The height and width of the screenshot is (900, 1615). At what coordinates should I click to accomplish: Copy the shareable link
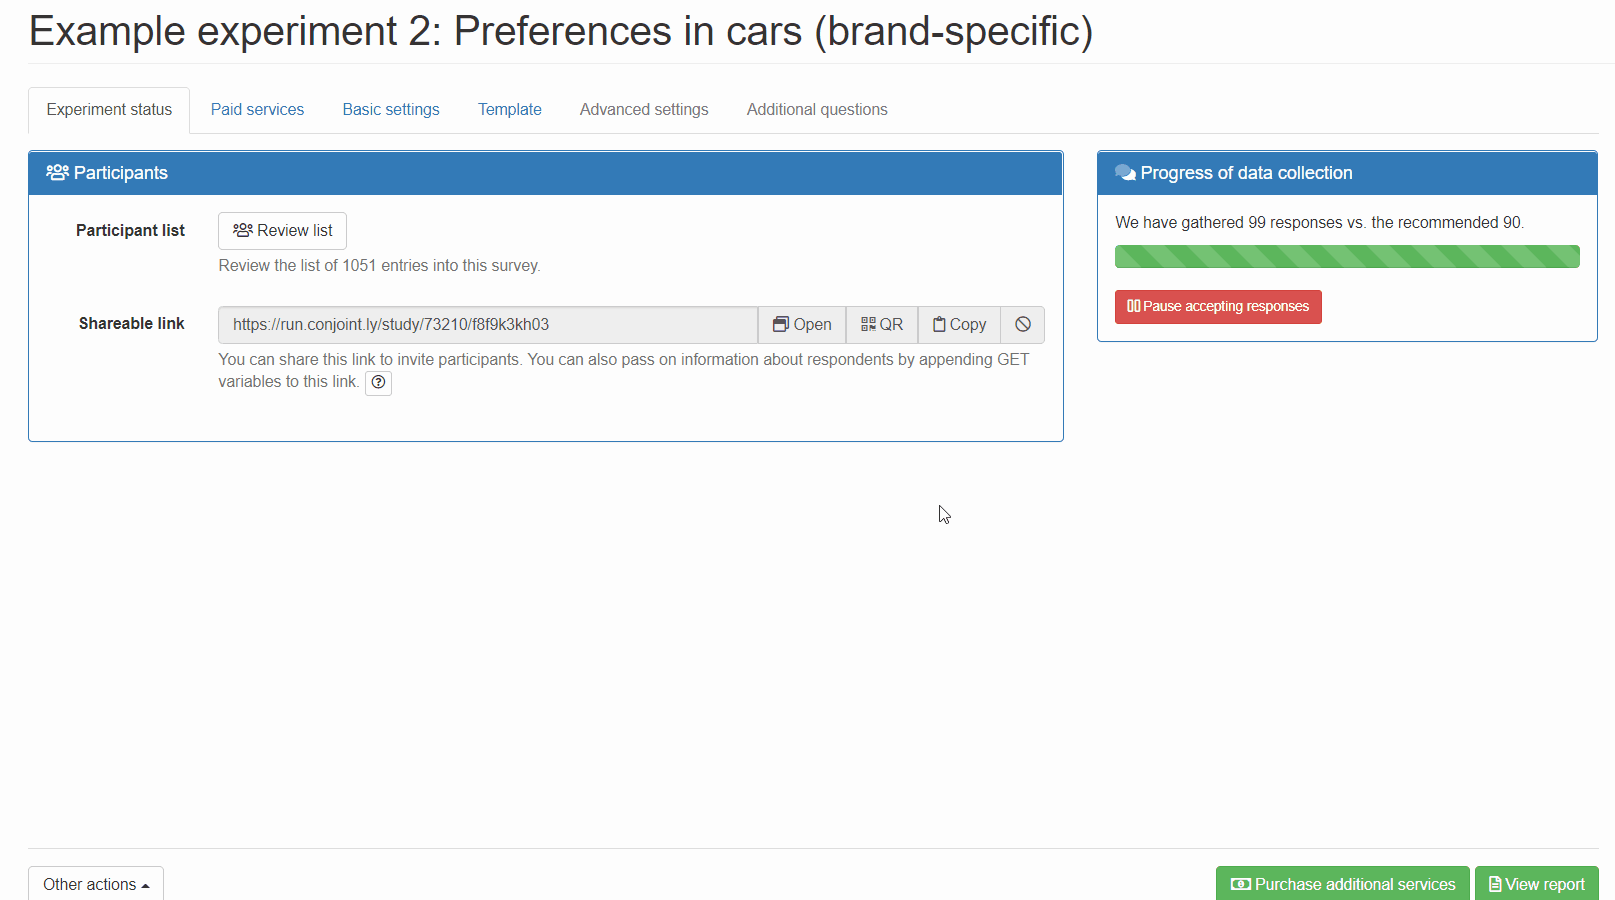(x=959, y=325)
